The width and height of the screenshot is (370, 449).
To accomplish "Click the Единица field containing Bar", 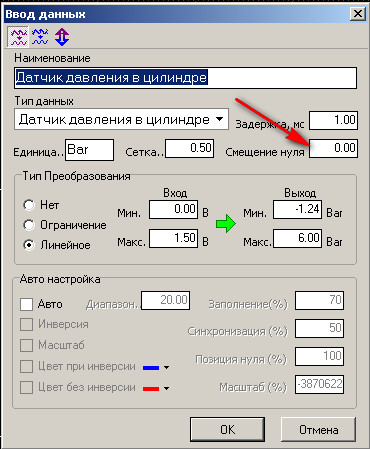I will 89,150.
